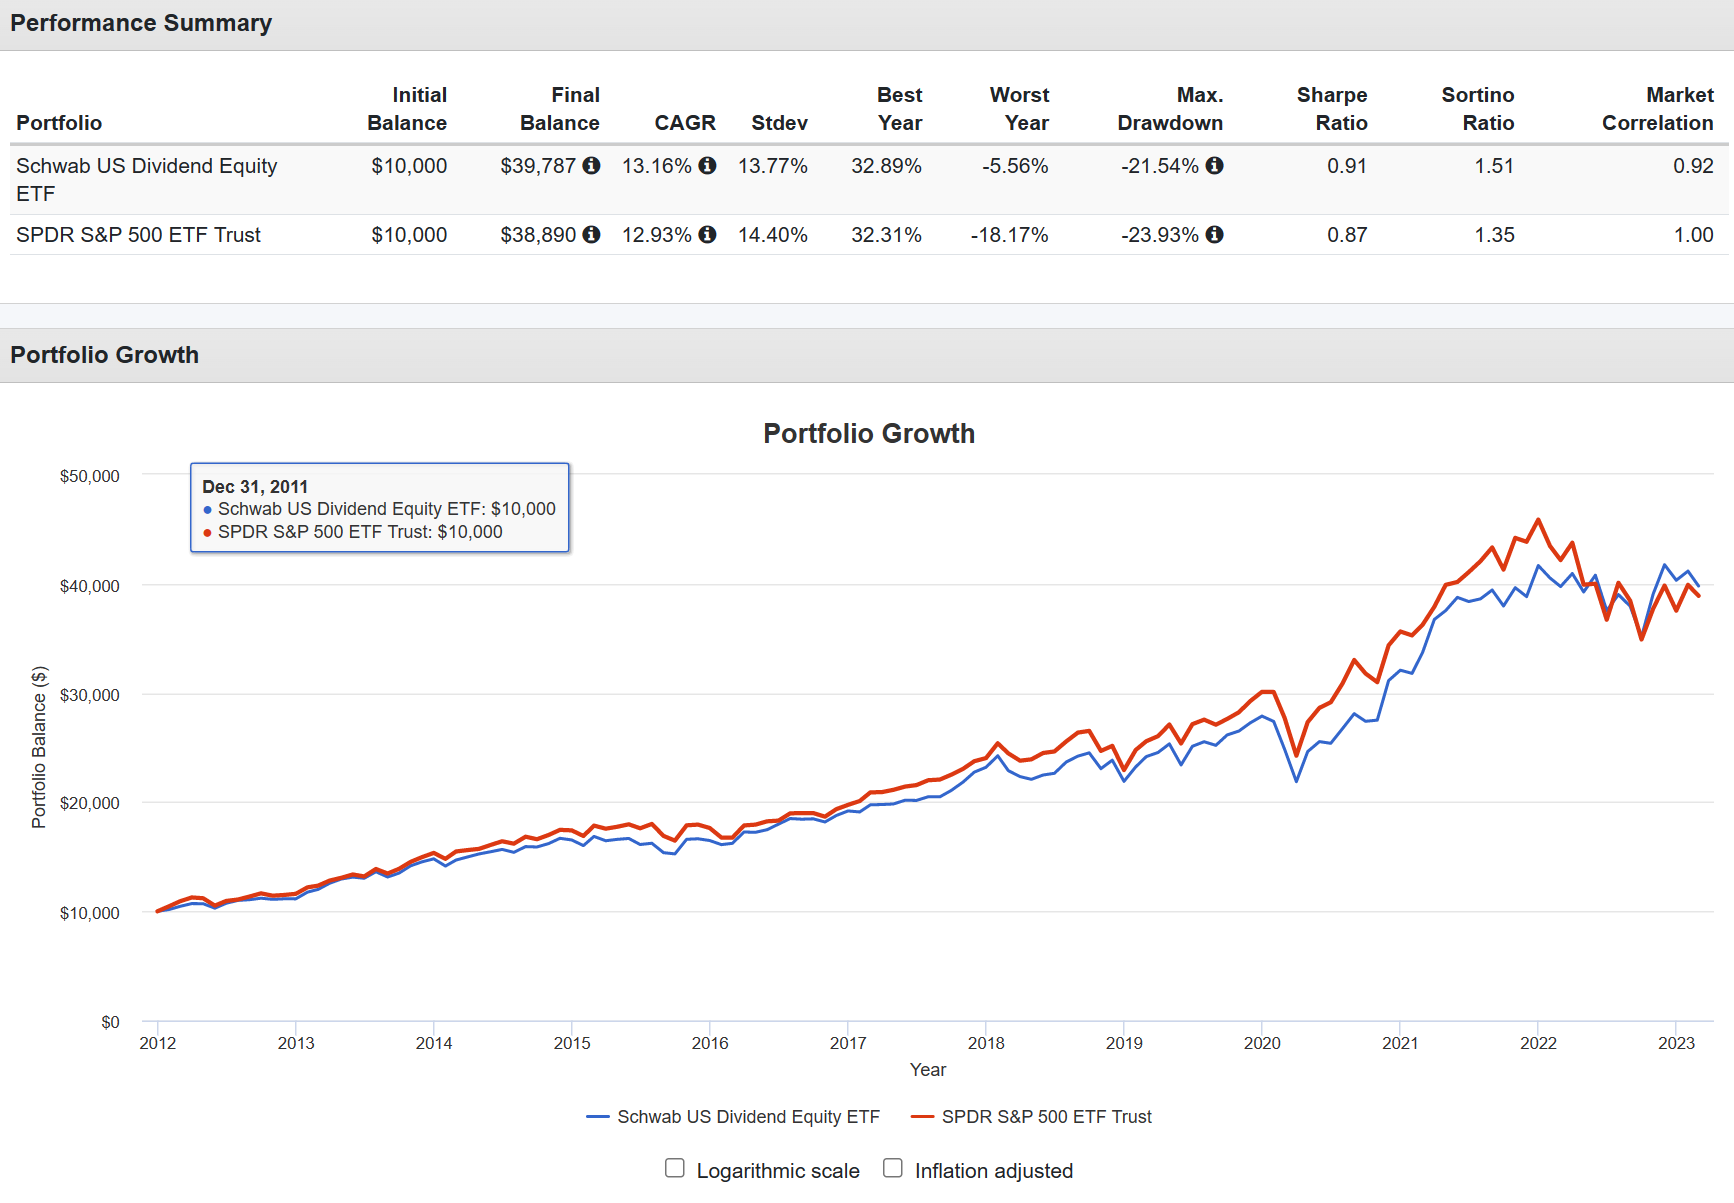Click the Portfolio Growth chart title
Viewport: 1734px width, 1203px height.
(x=869, y=433)
